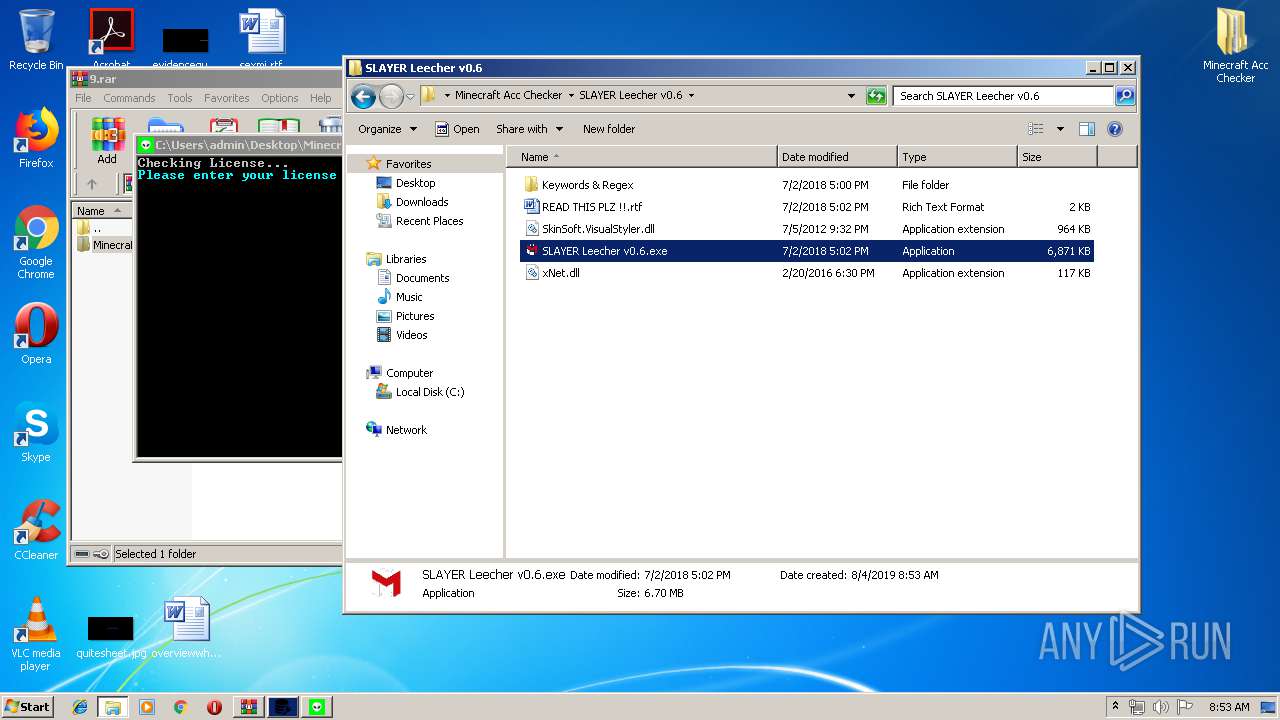The height and width of the screenshot is (720, 1280).
Task: Open the CCleaner desktop shortcut
Action: (36, 531)
